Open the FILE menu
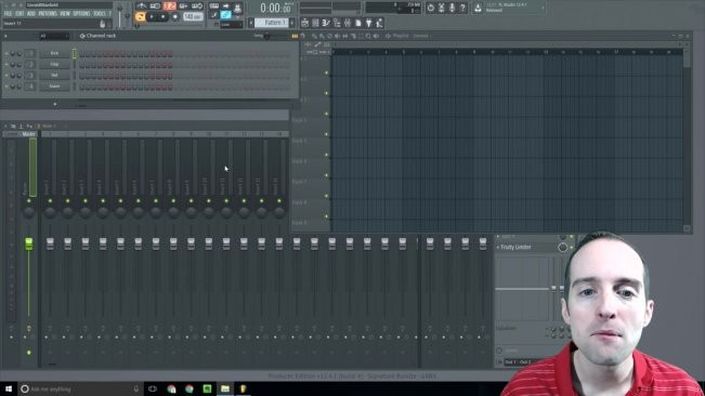Viewport: 705px width, 396px height. [8, 14]
